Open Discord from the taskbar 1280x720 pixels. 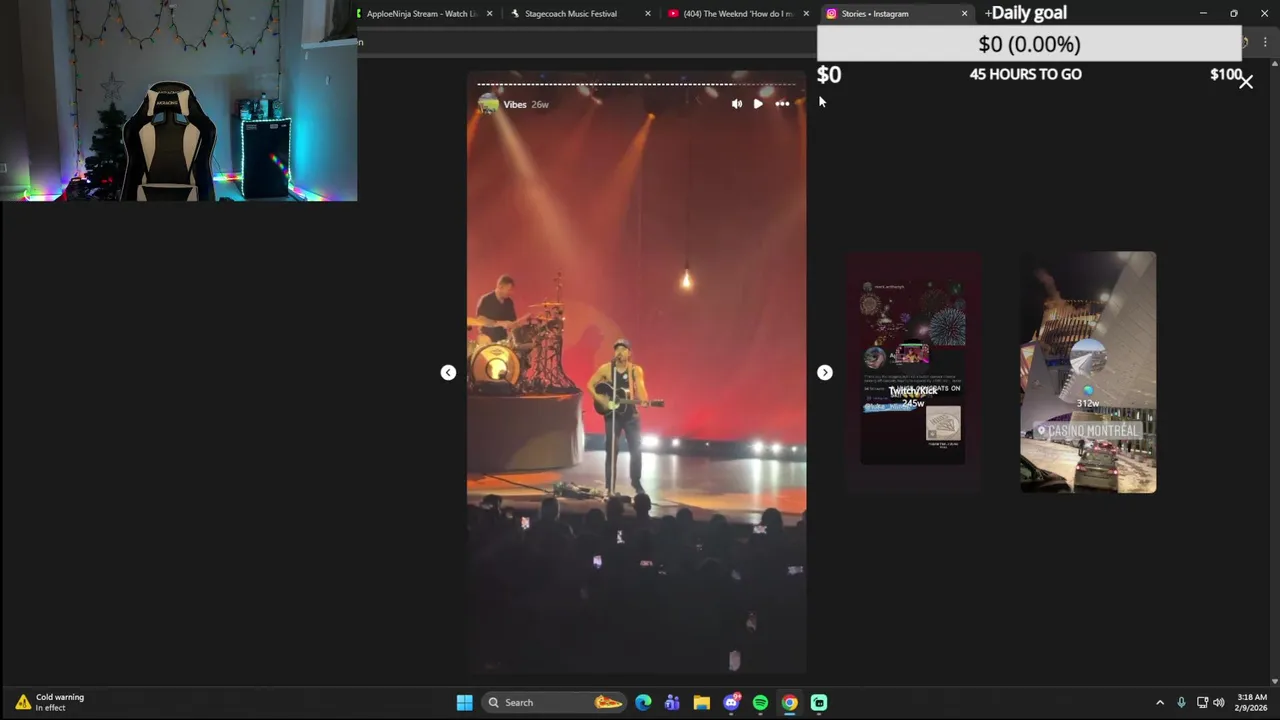tap(731, 702)
